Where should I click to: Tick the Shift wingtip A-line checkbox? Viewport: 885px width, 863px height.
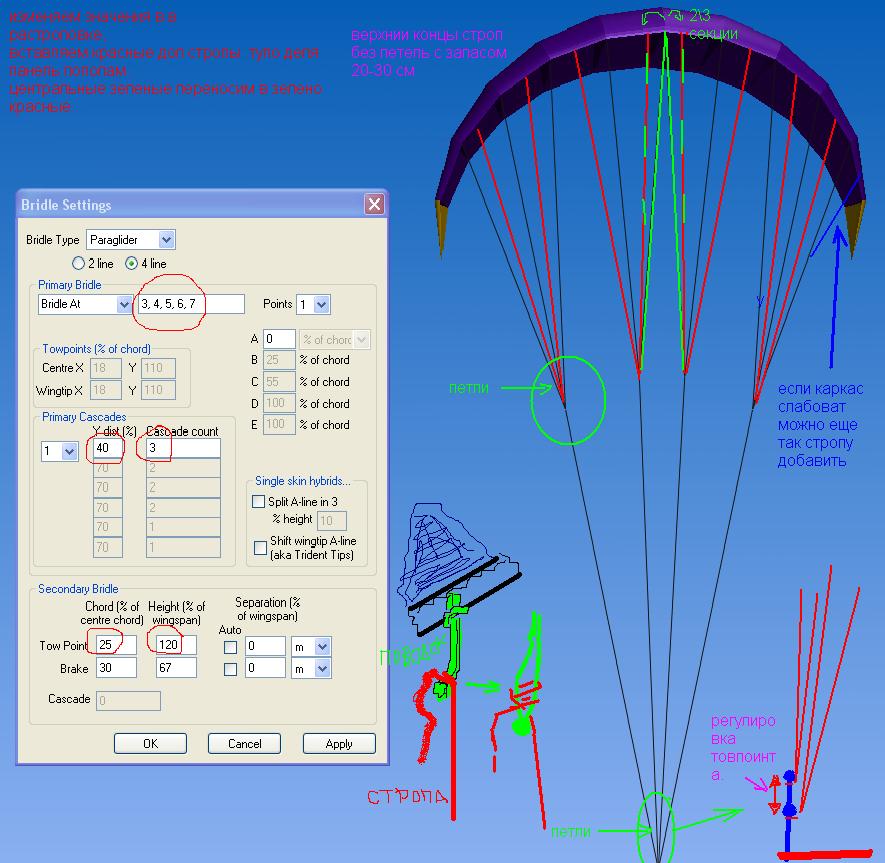click(261, 548)
